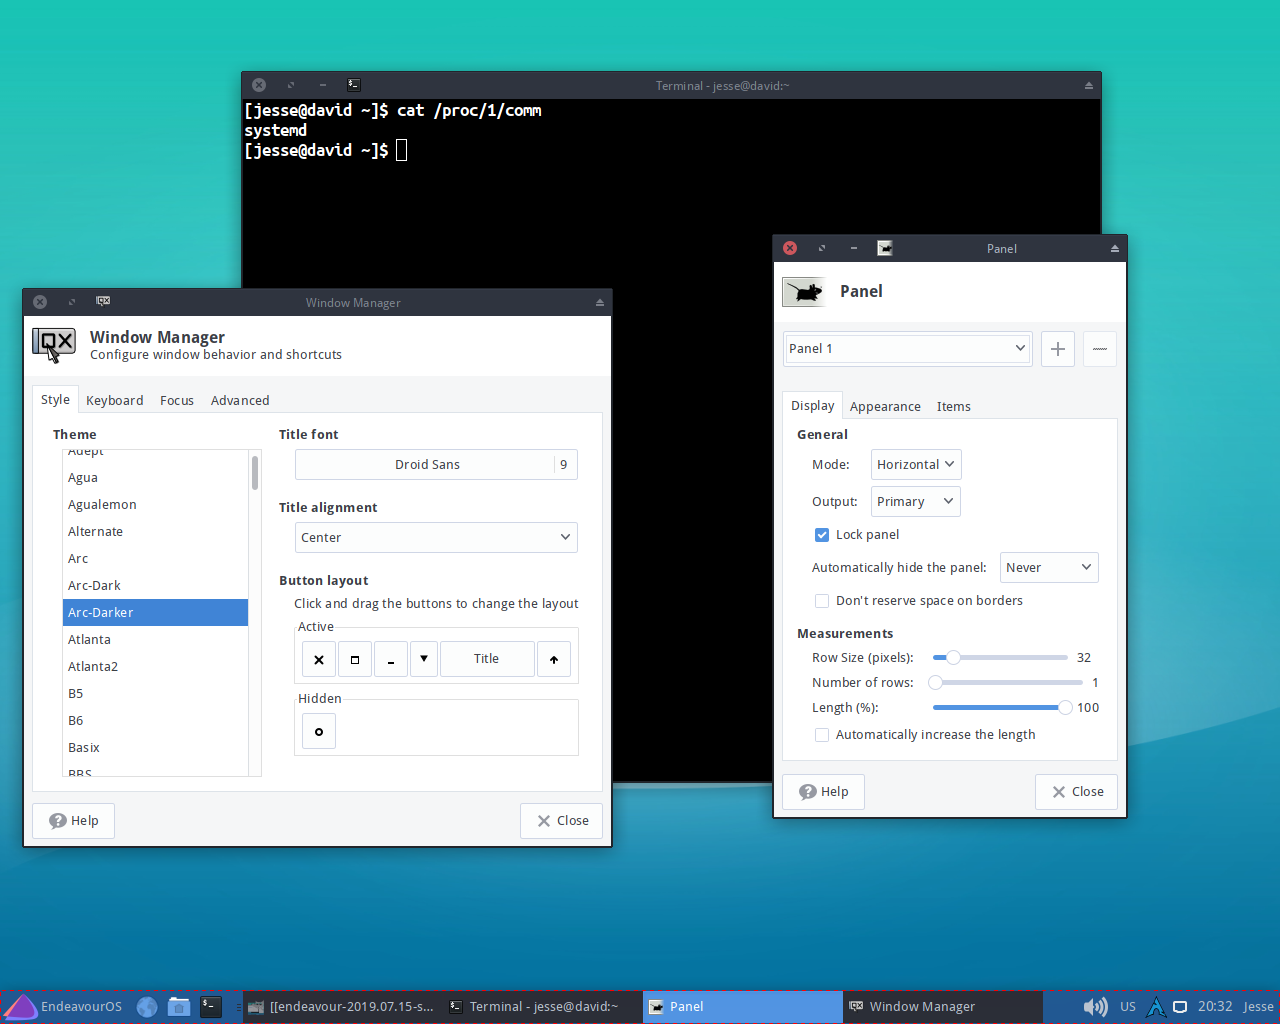Open the Items tab in Panel
This screenshot has height=1024, width=1280.
[954, 407]
